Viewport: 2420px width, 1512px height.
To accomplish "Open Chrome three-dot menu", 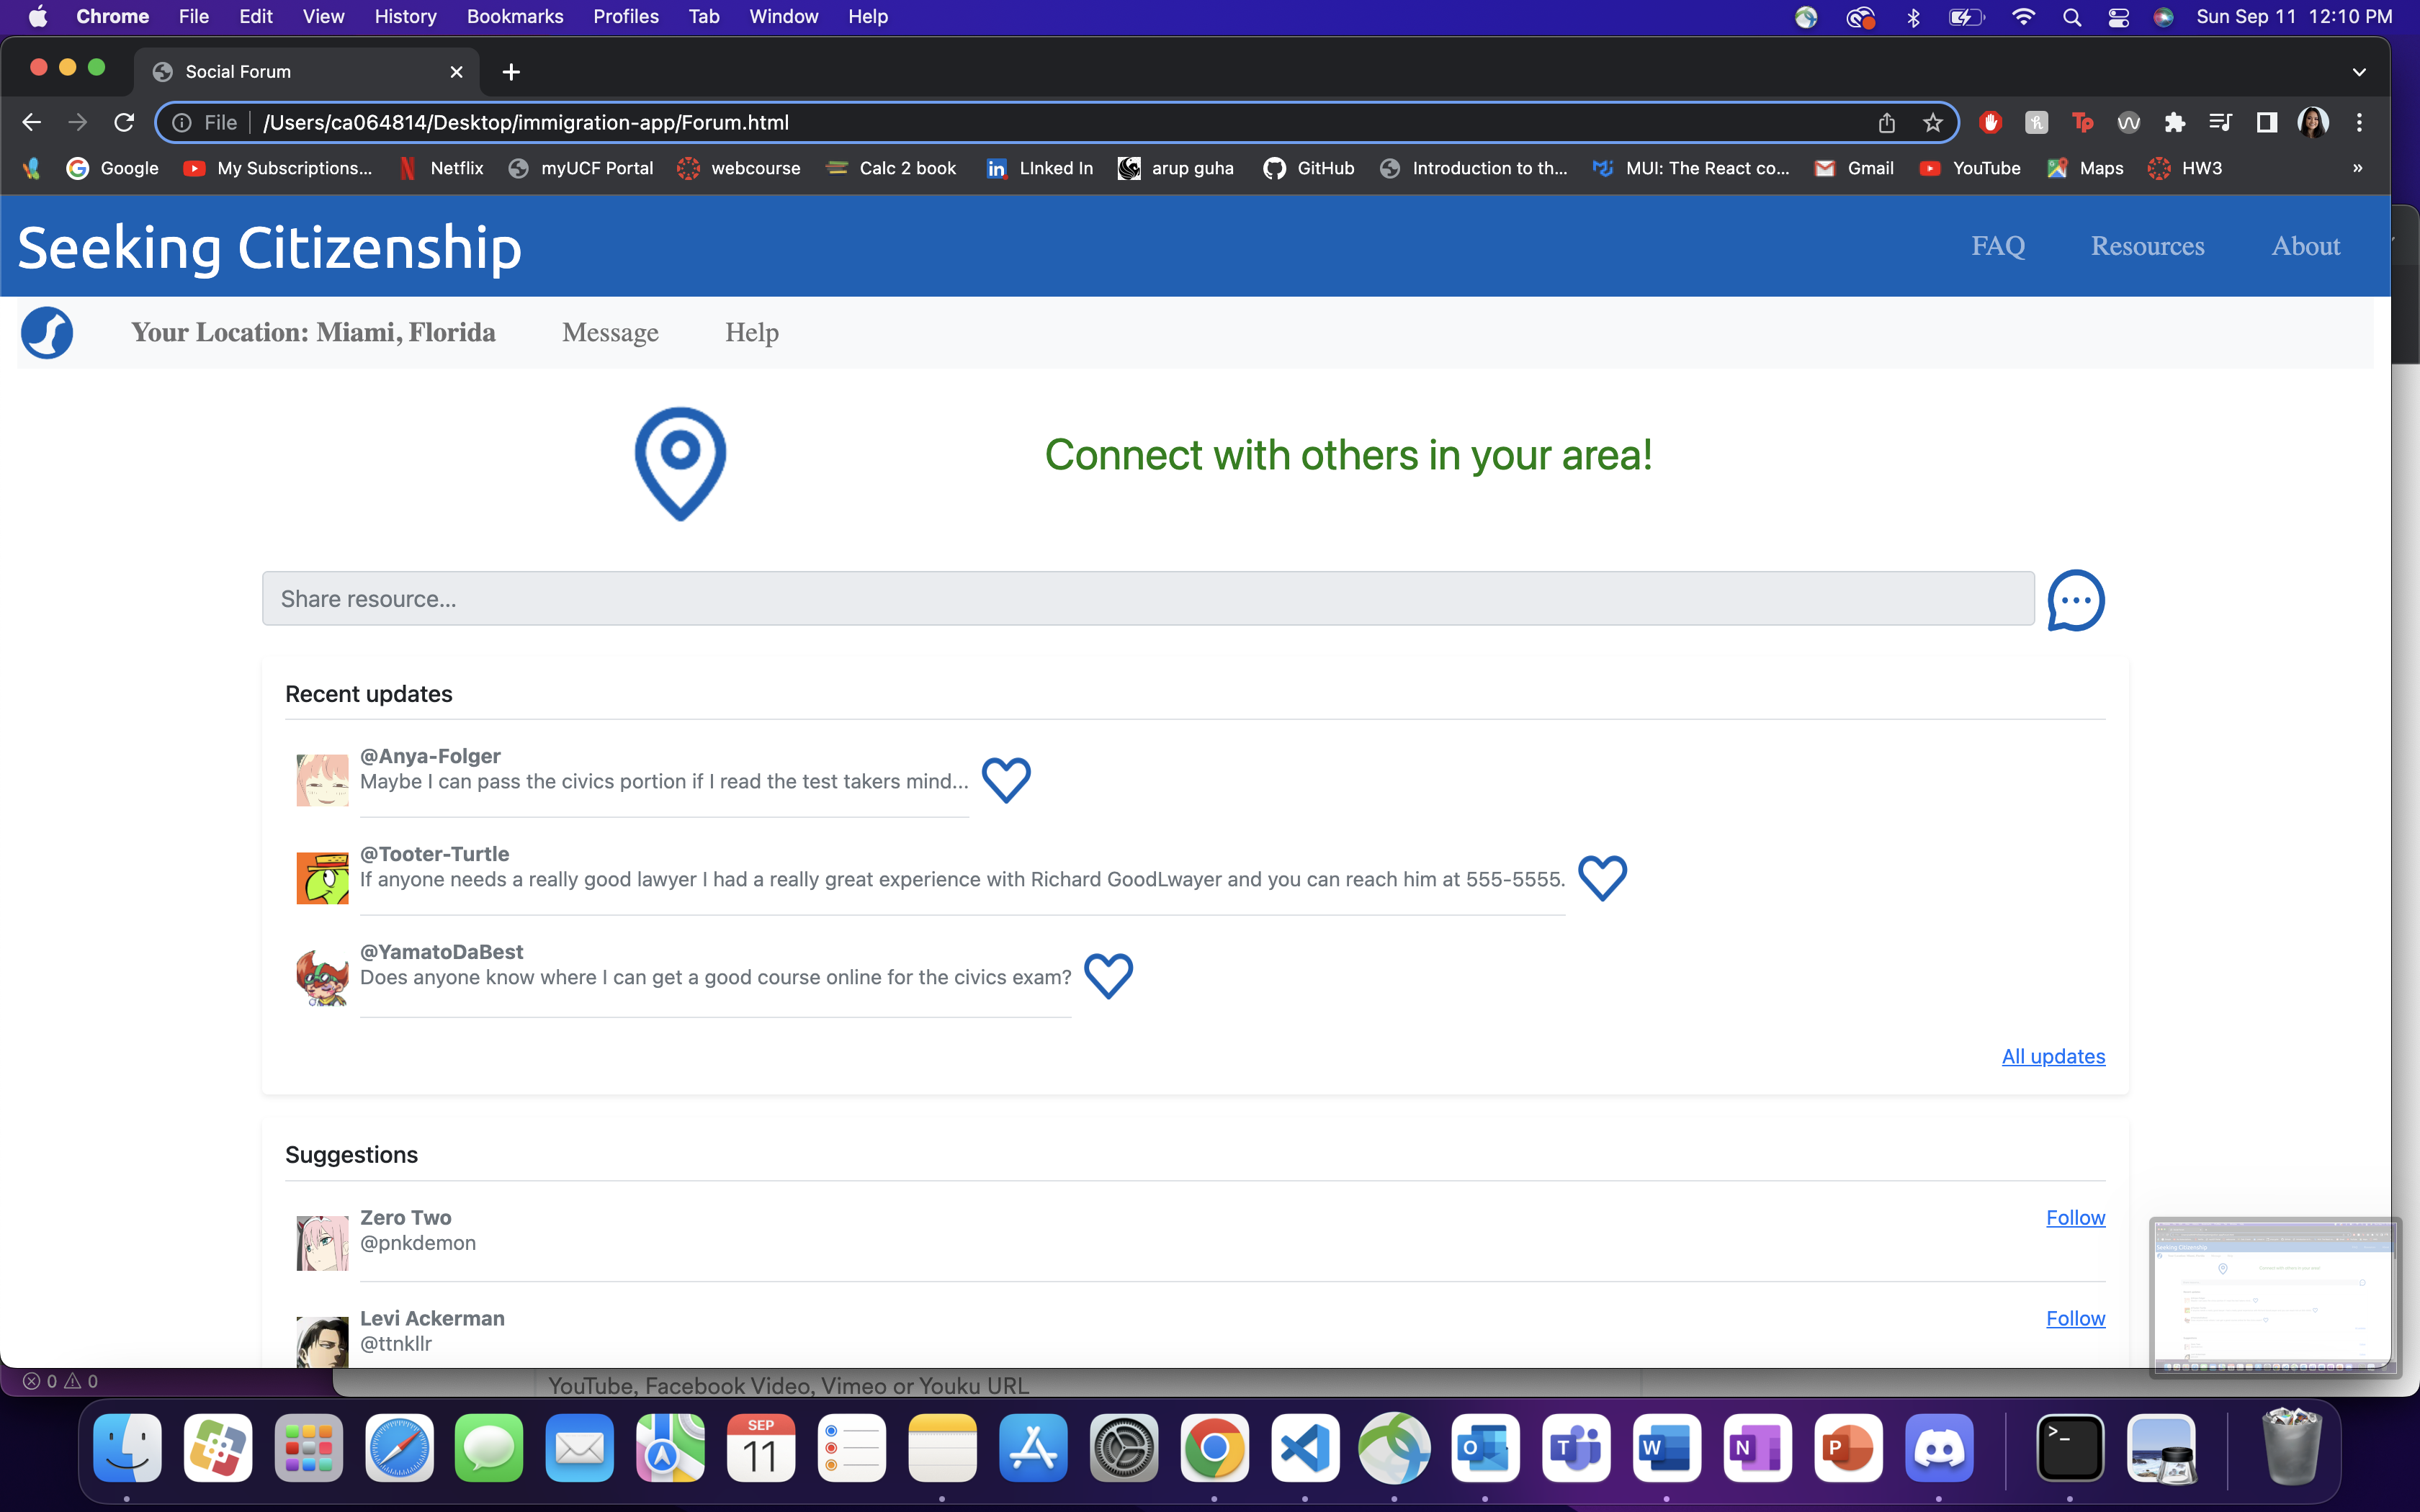I will click(x=2359, y=123).
